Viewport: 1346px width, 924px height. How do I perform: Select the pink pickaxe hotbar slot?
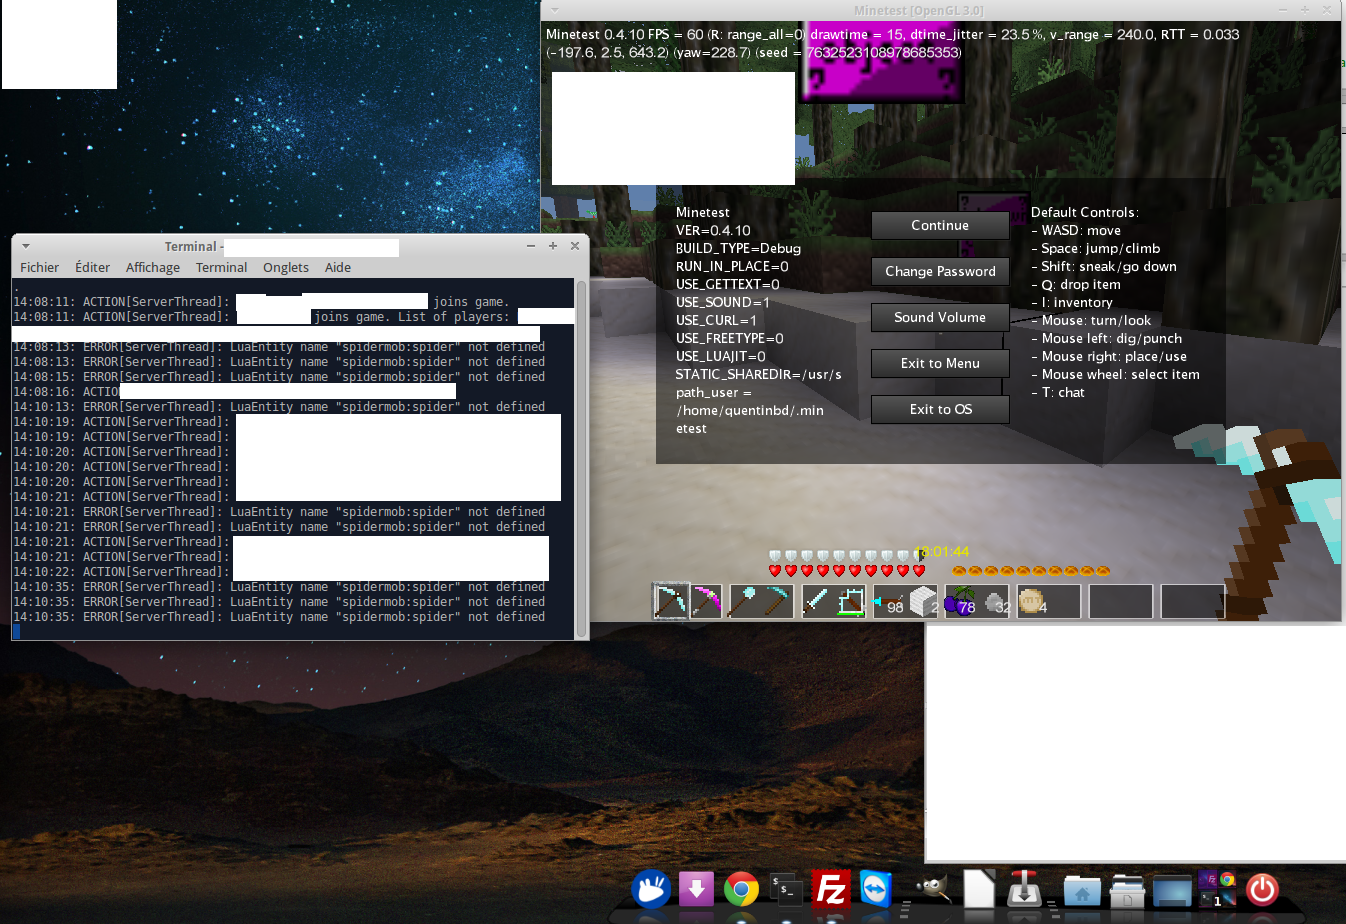pos(706,601)
